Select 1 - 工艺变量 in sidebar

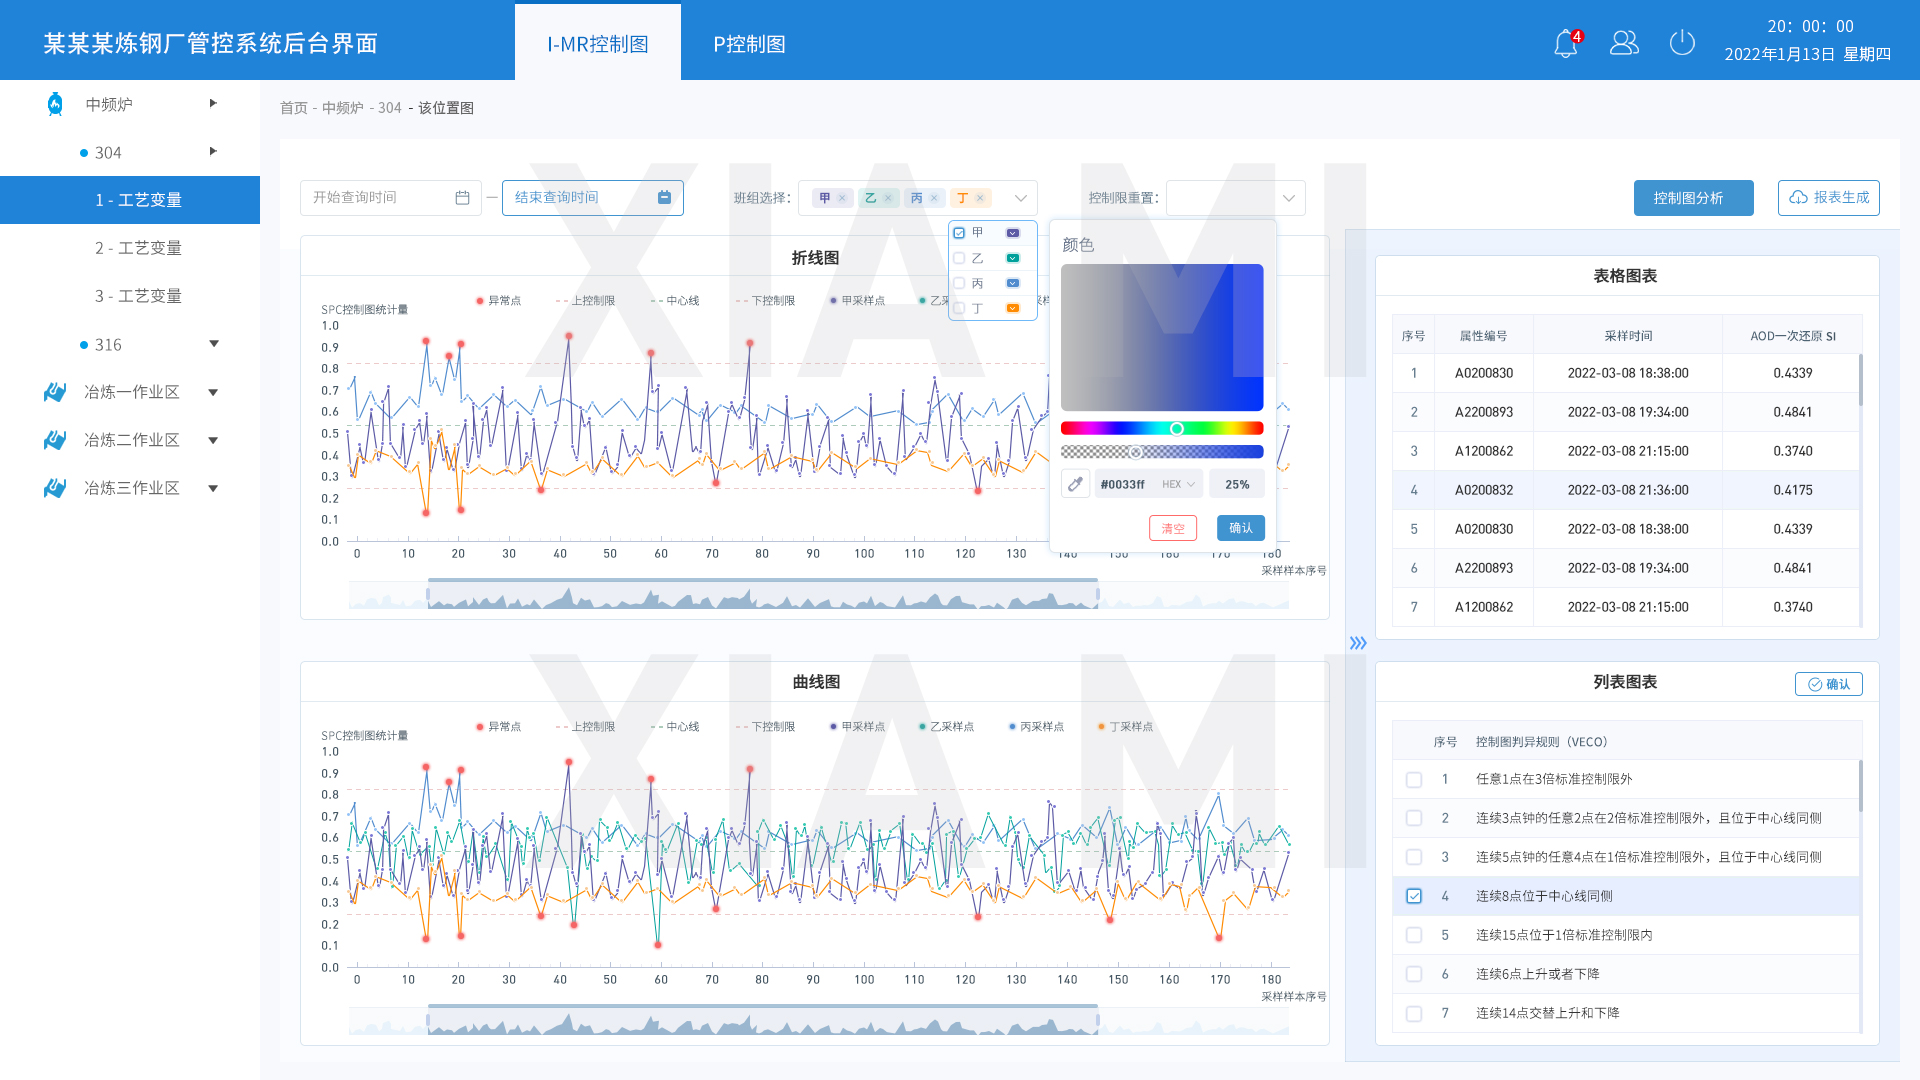[130, 200]
